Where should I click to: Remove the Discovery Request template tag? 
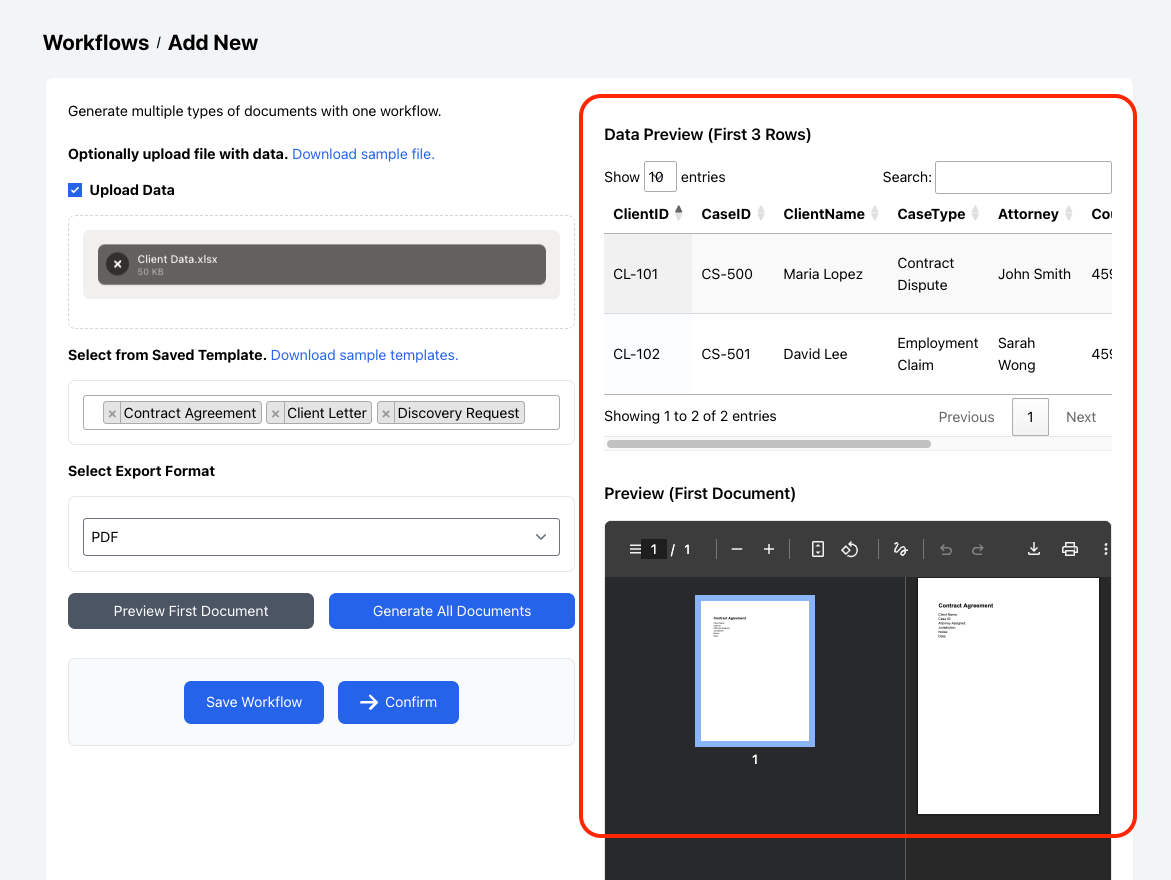click(386, 413)
